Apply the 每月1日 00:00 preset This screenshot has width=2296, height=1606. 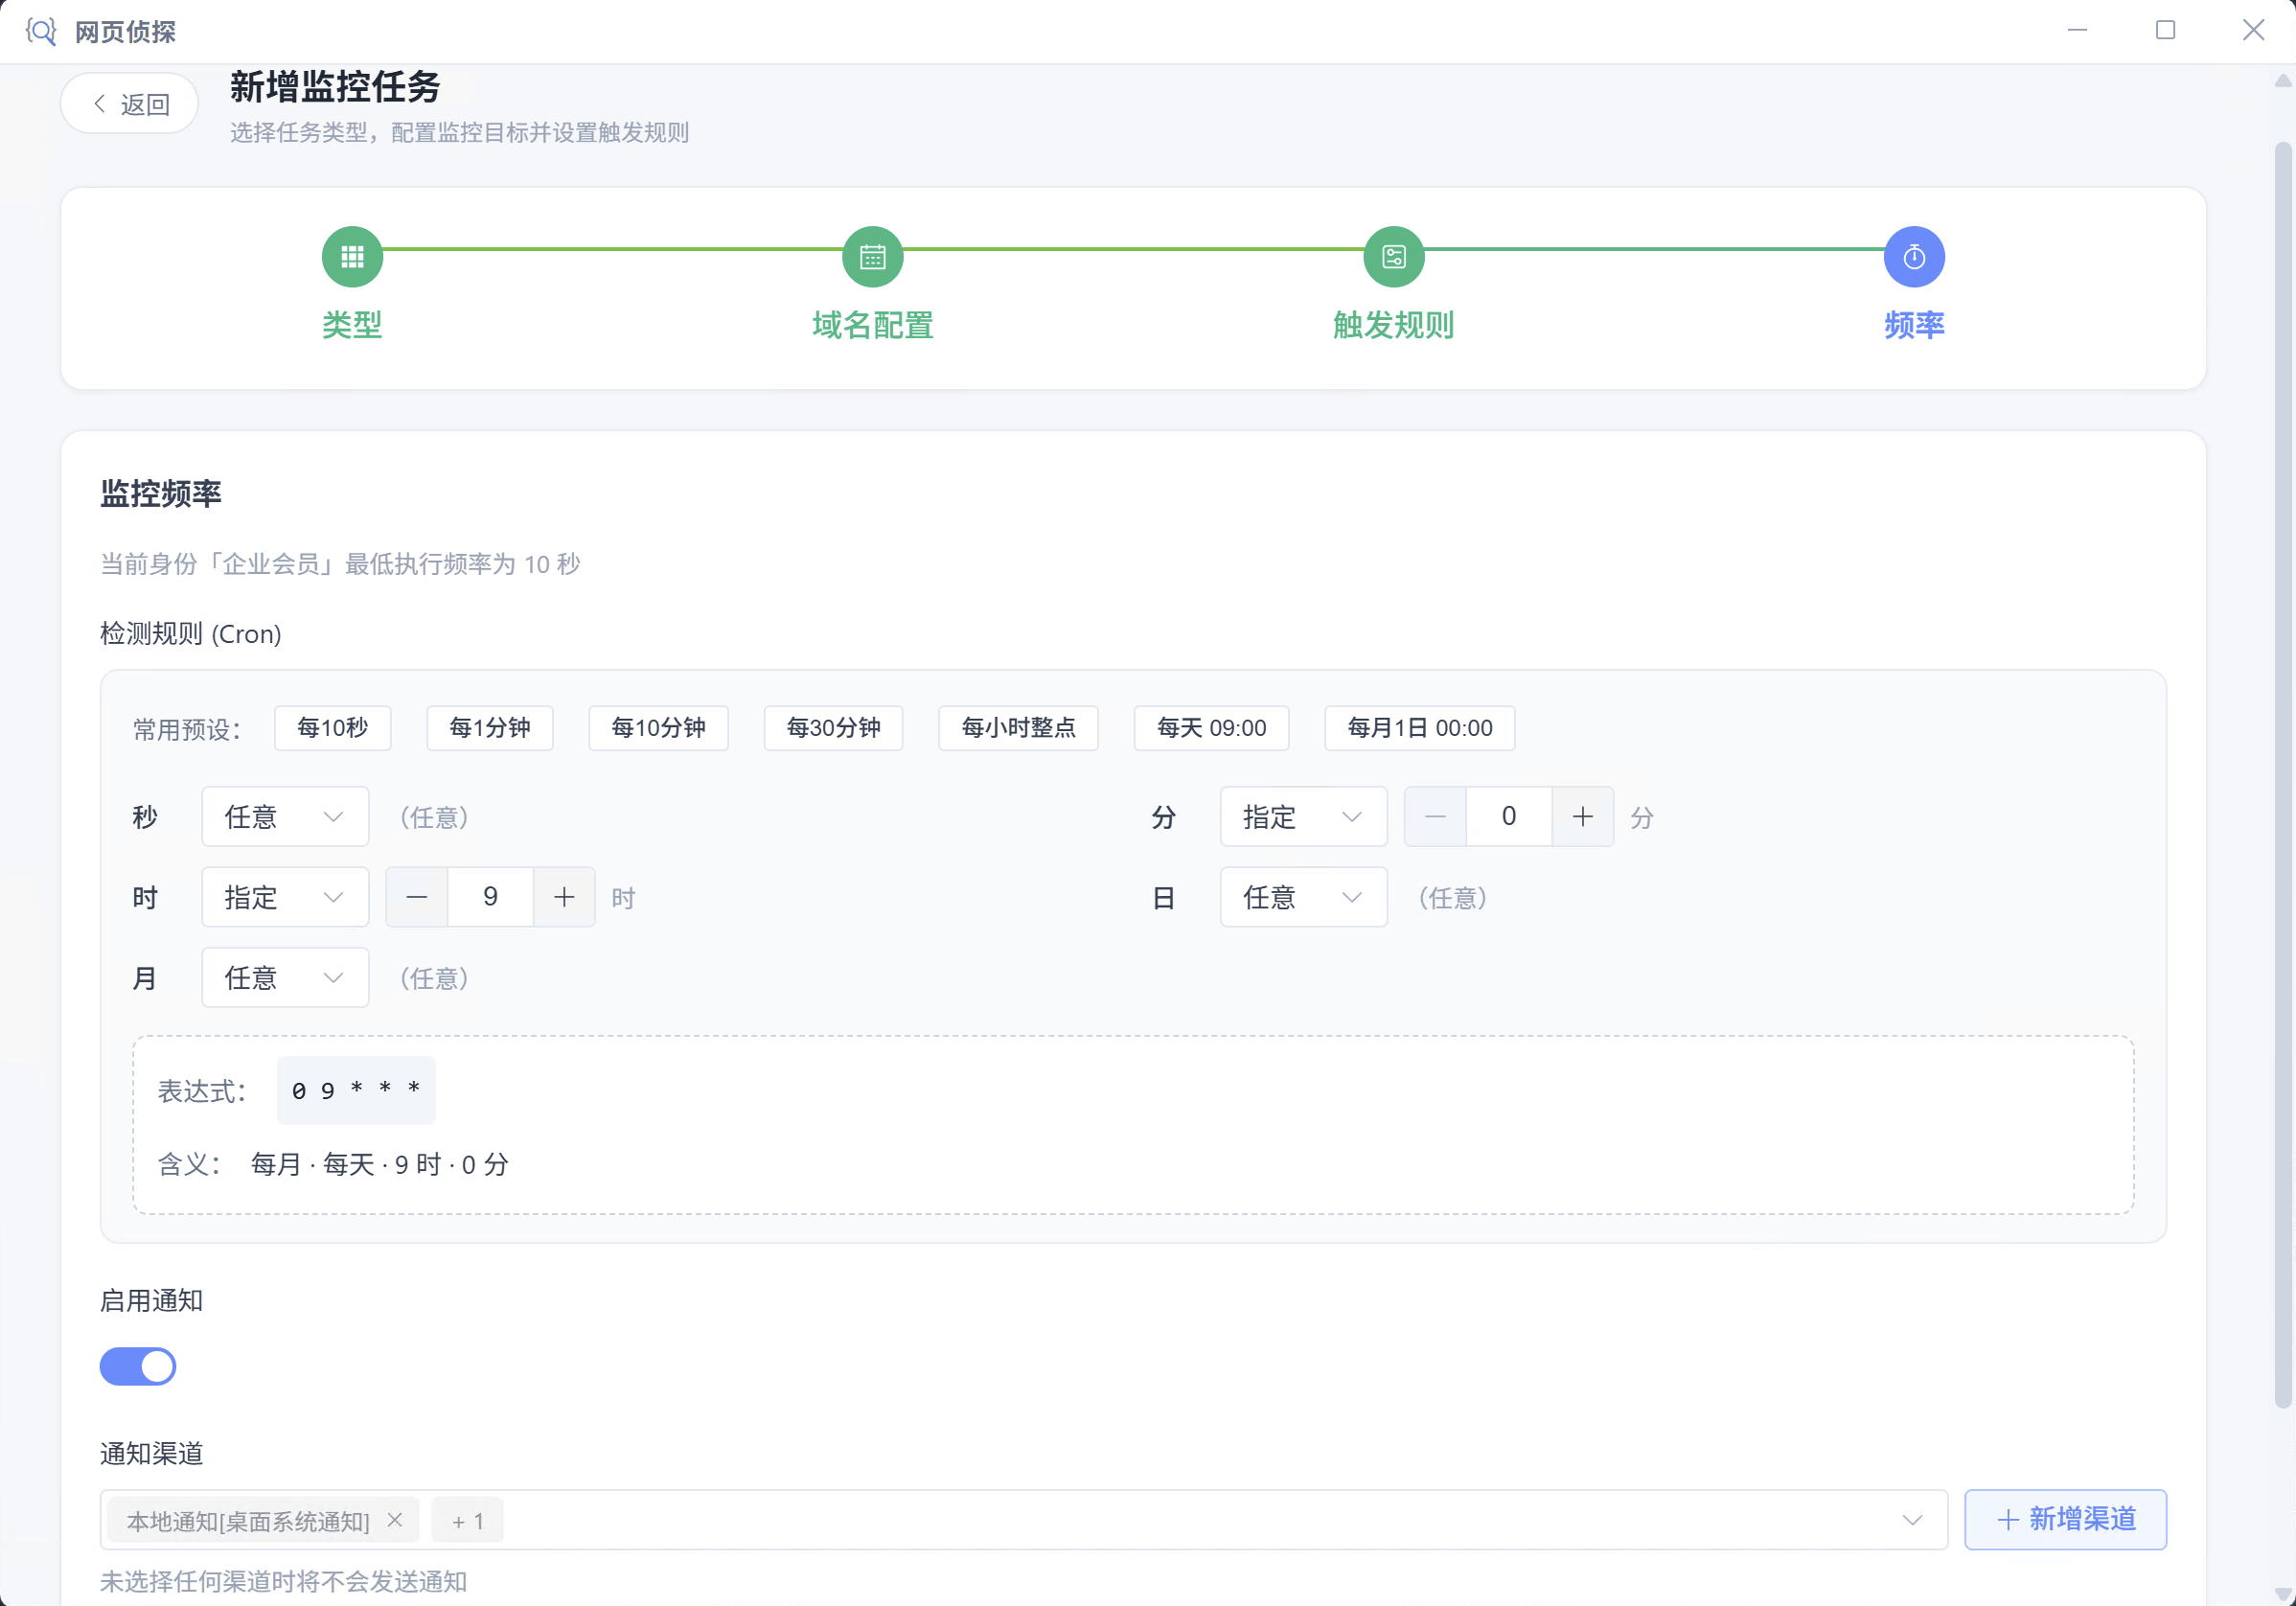[x=1419, y=728]
